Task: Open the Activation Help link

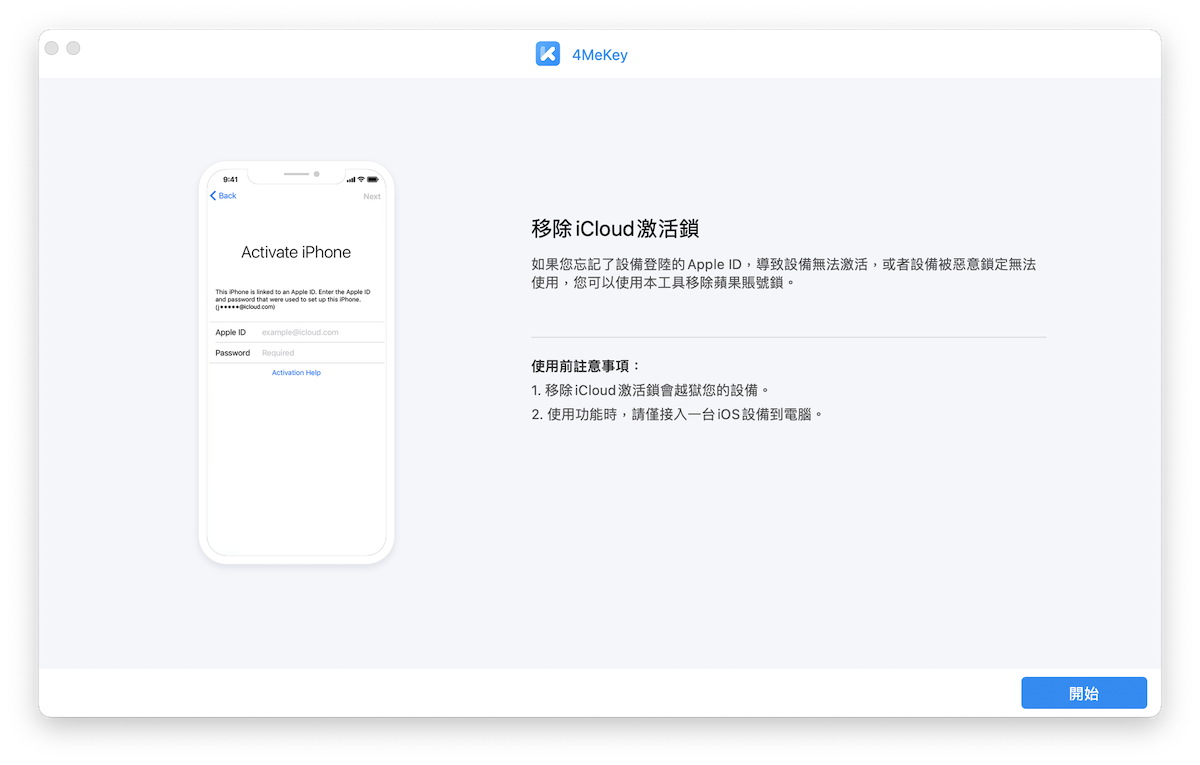Action: [296, 373]
